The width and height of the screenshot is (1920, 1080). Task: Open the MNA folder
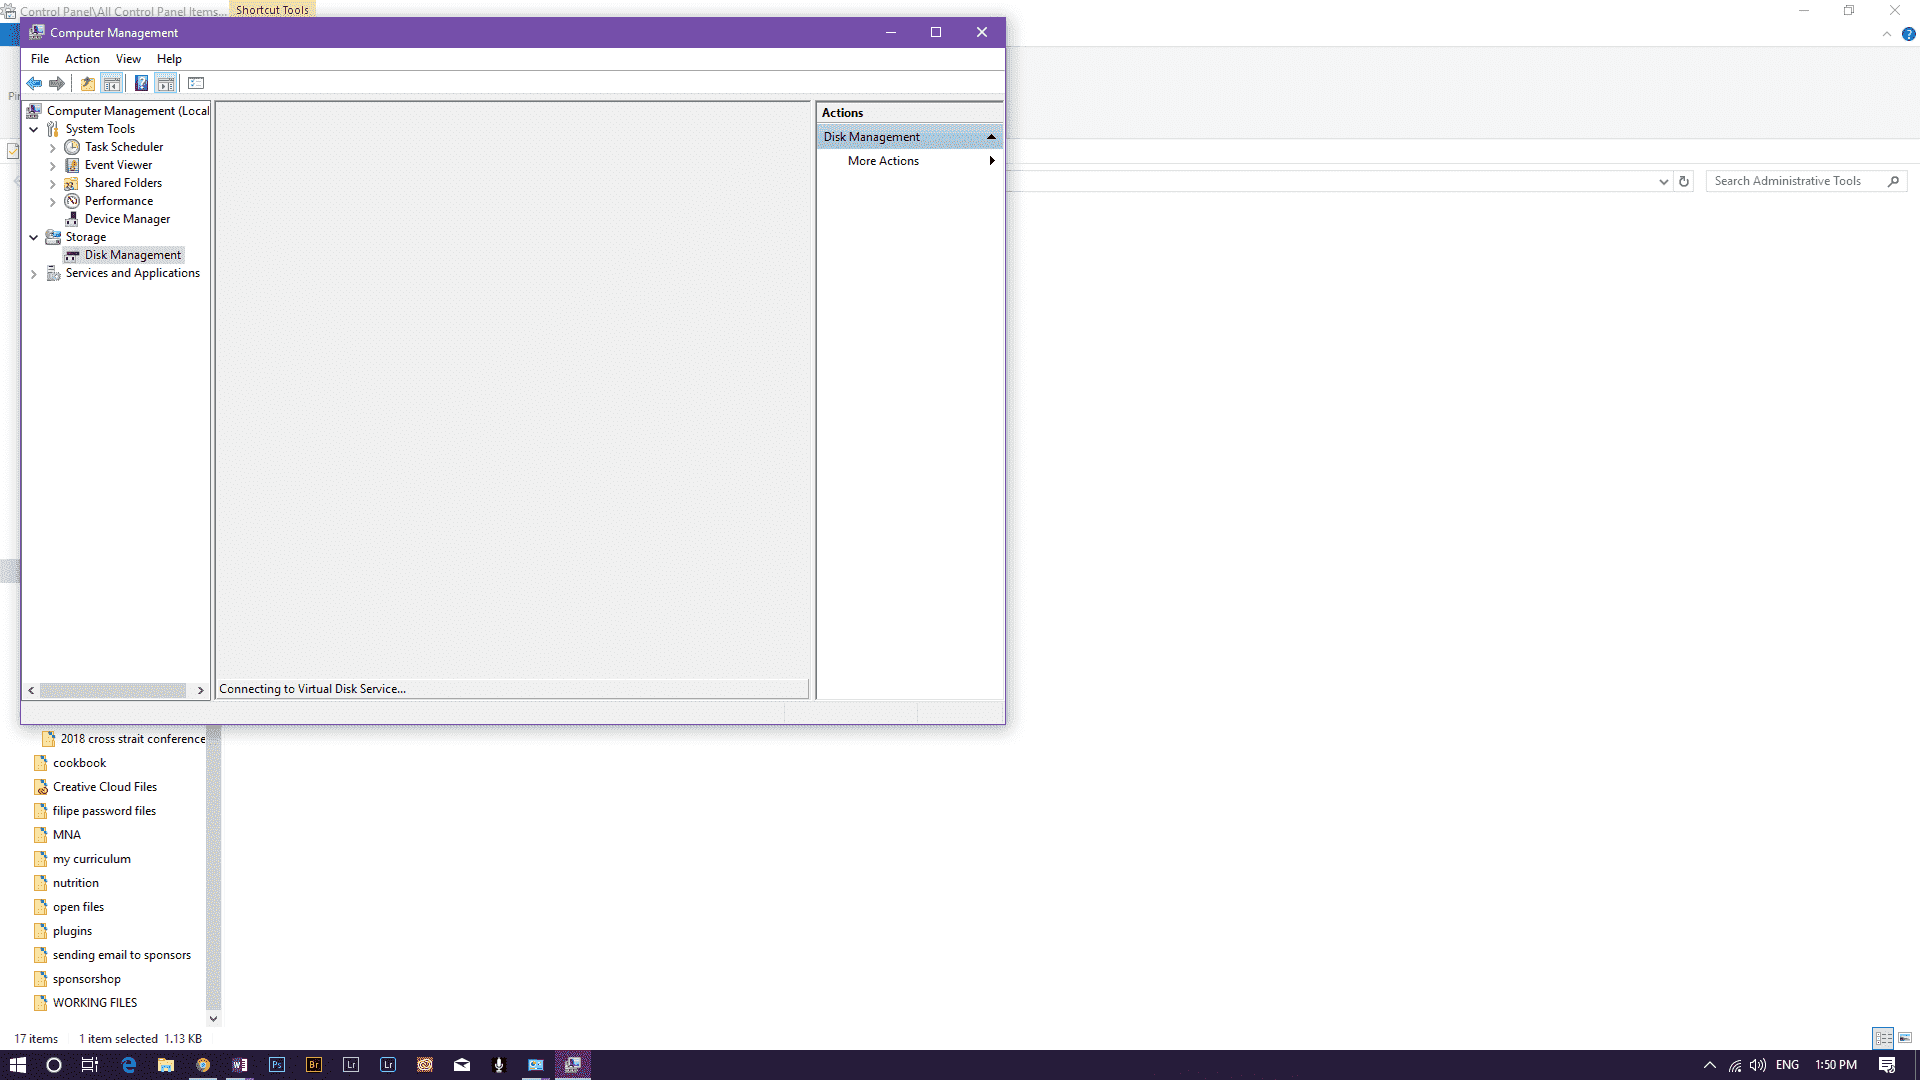pyautogui.click(x=66, y=835)
